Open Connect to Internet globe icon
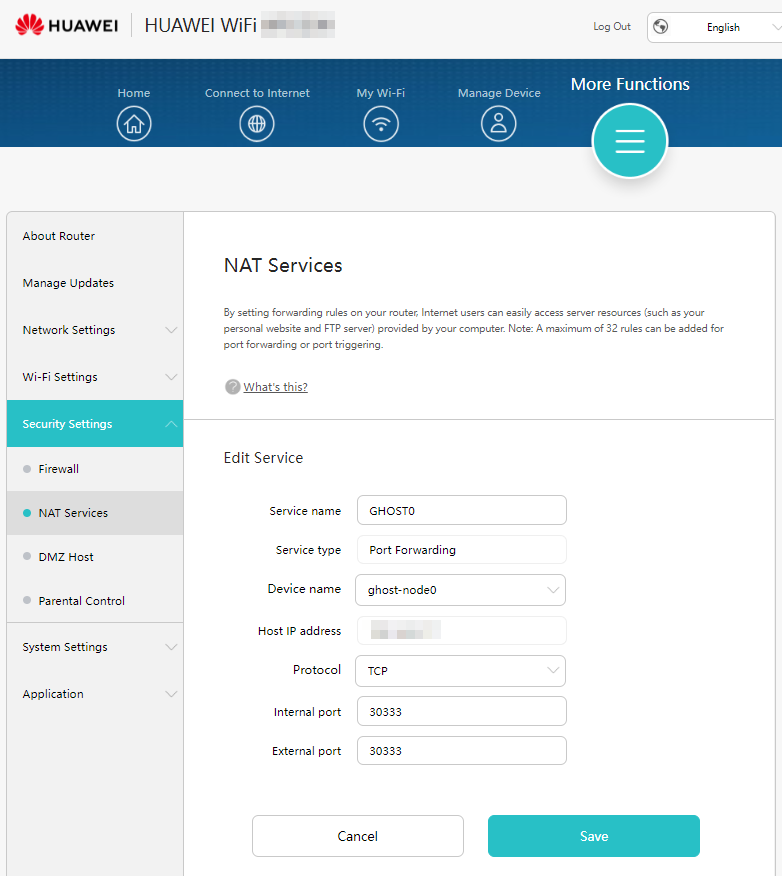Screen dimensions: 782x876 pos(257,124)
